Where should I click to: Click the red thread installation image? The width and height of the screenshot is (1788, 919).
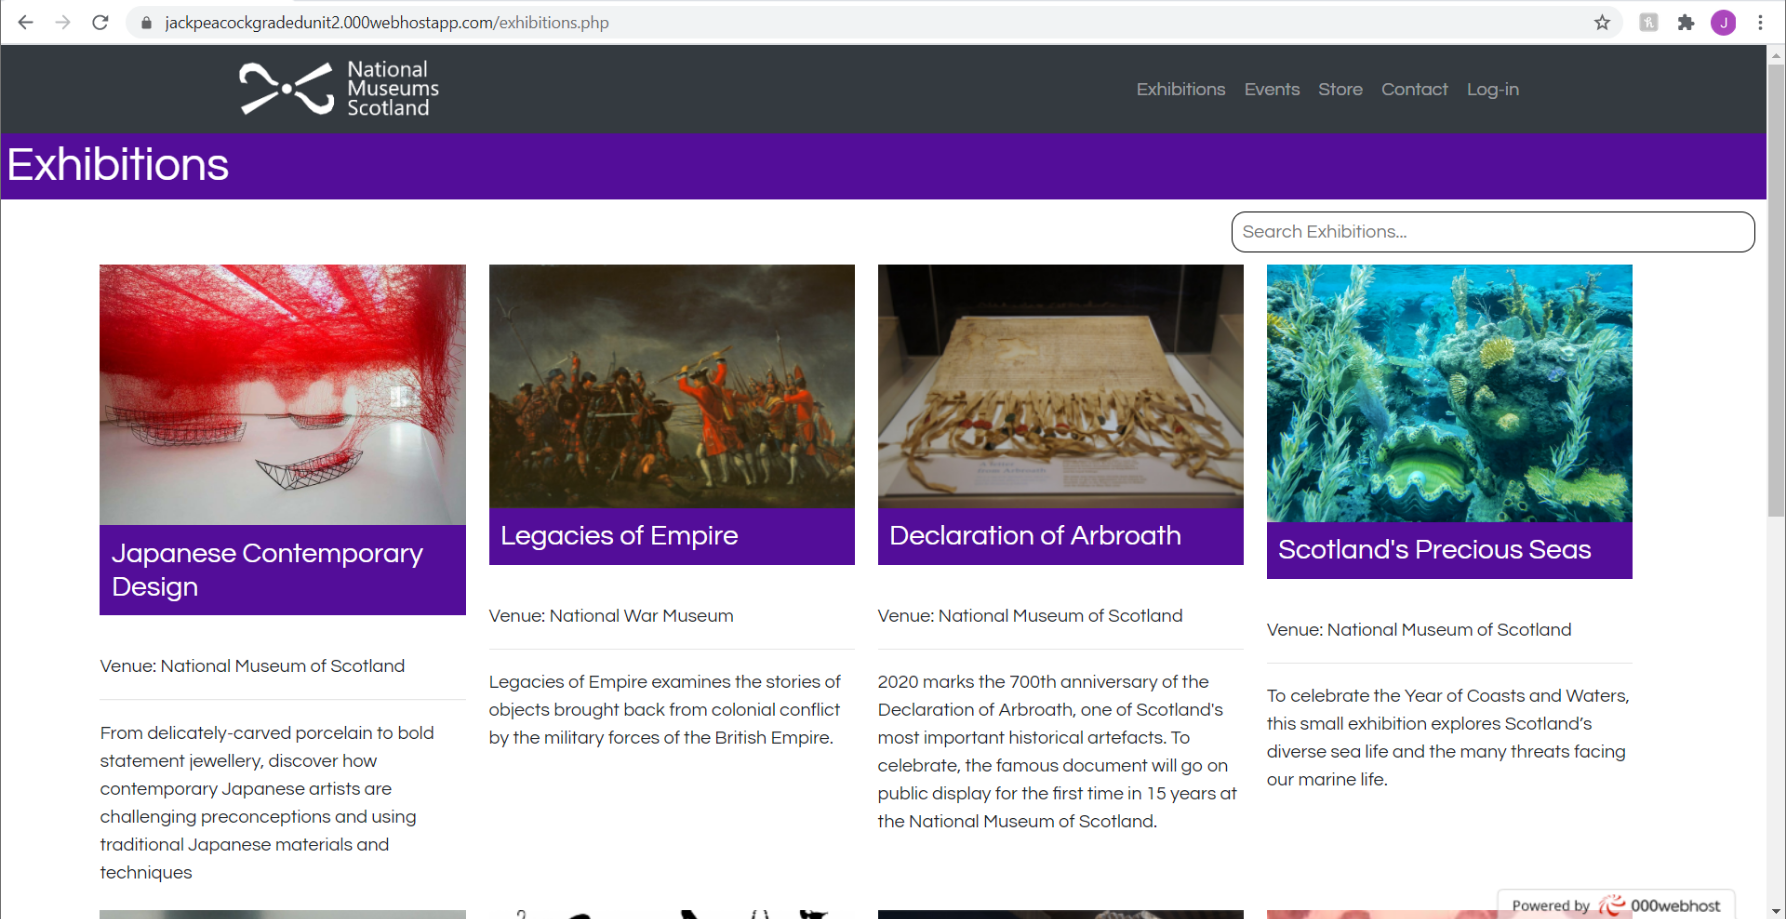pos(282,394)
